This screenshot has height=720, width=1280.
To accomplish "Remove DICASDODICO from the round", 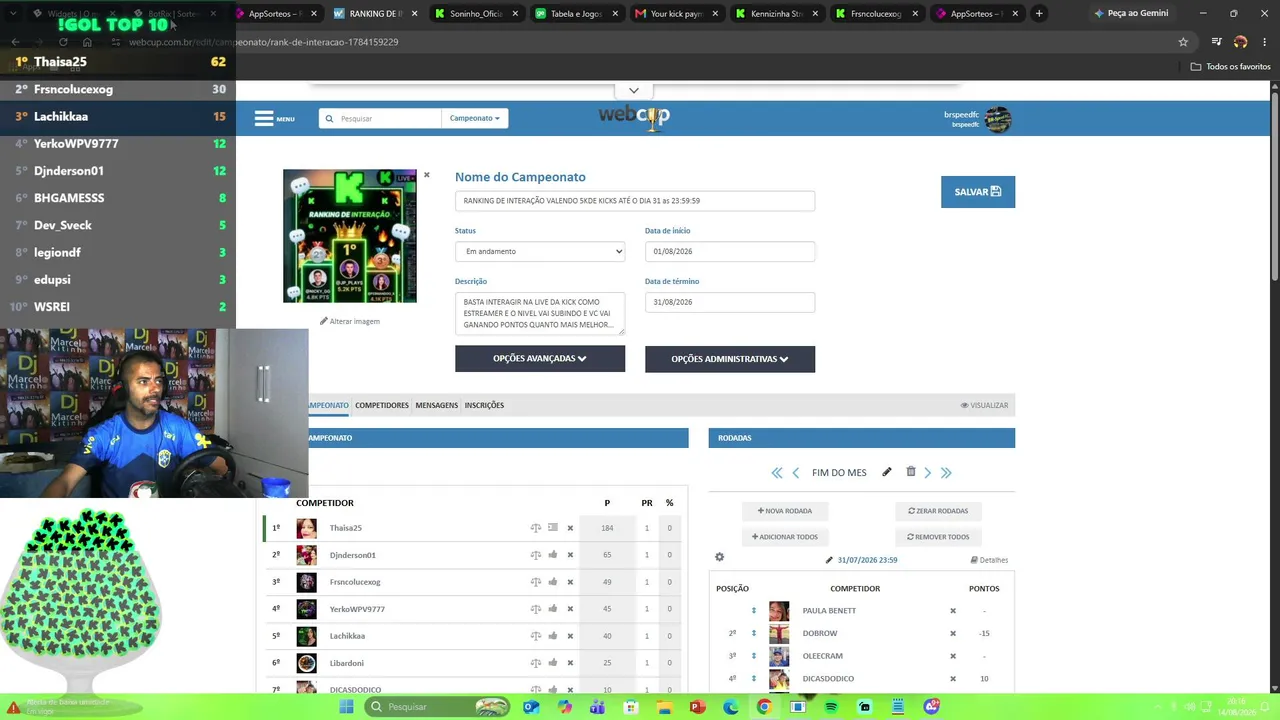I will 952,679.
